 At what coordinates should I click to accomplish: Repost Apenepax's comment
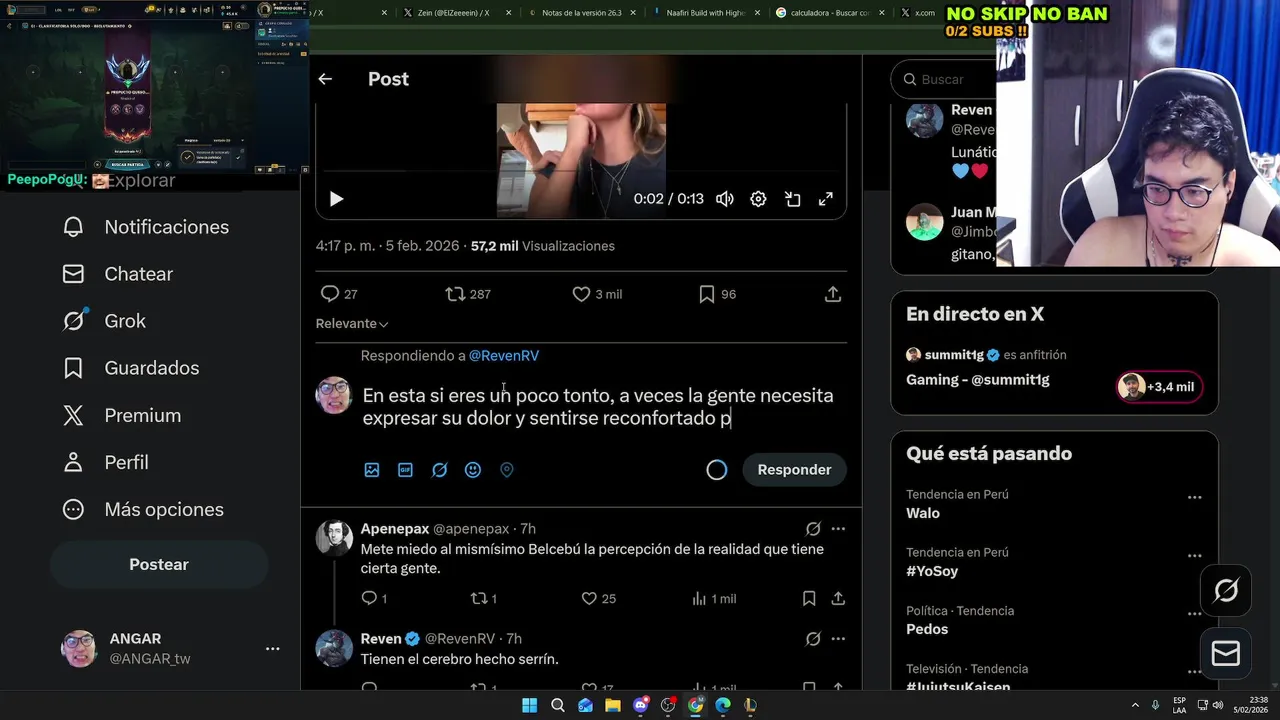pyautogui.click(x=484, y=598)
